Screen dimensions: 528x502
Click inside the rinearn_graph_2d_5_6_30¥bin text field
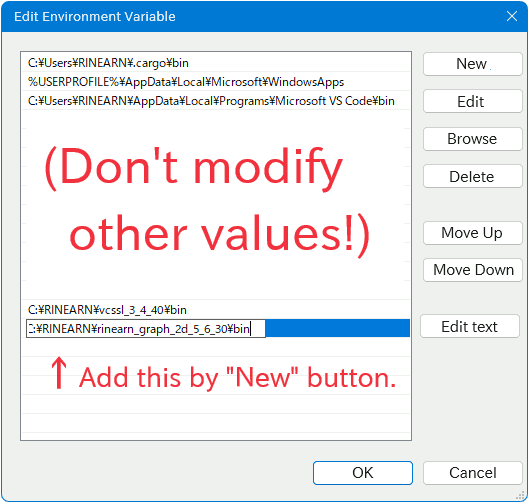[146, 328]
